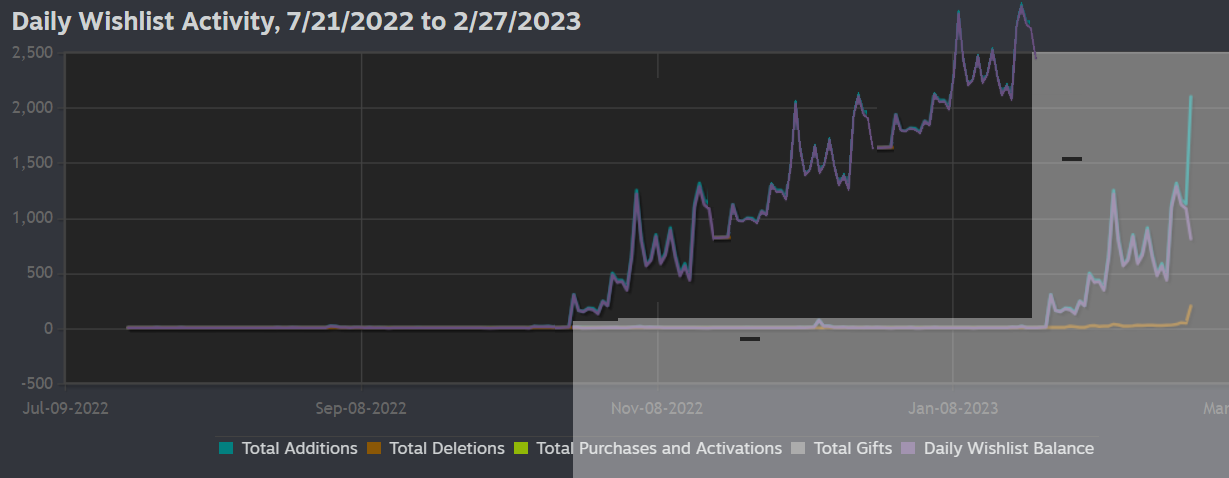The width and height of the screenshot is (1229, 478).
Task: Click the Jul-09-2022 x-axis date label
Action: (x=65, y=408)
